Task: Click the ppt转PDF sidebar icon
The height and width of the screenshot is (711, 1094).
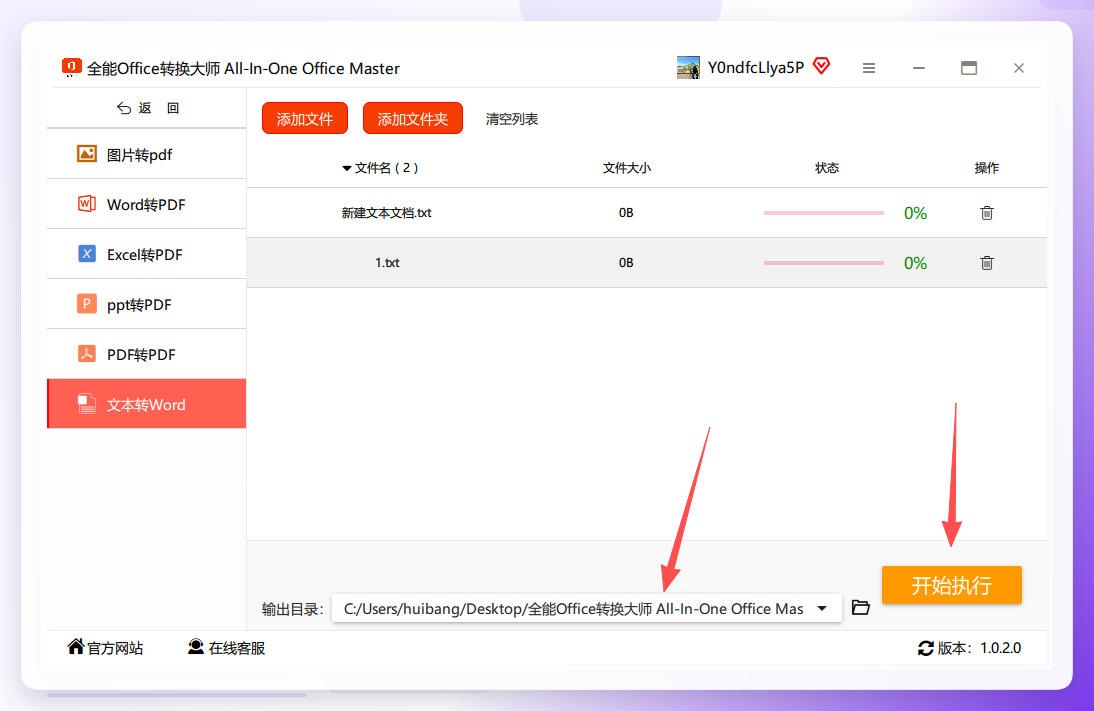Action: (x=87, y=304)
